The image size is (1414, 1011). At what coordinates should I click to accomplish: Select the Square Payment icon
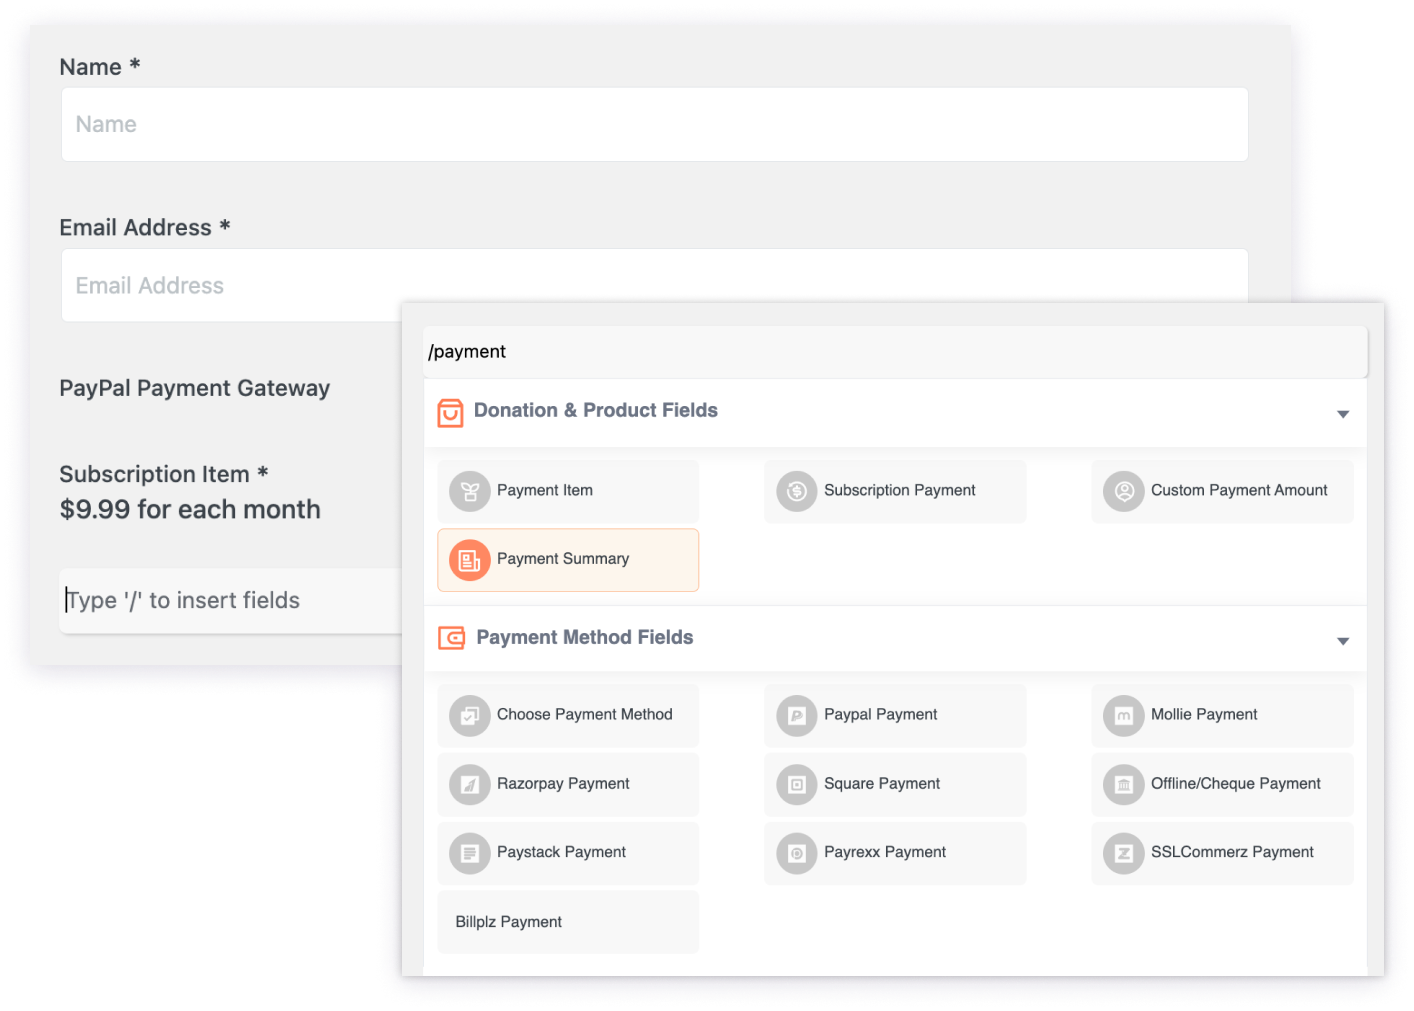796,784
